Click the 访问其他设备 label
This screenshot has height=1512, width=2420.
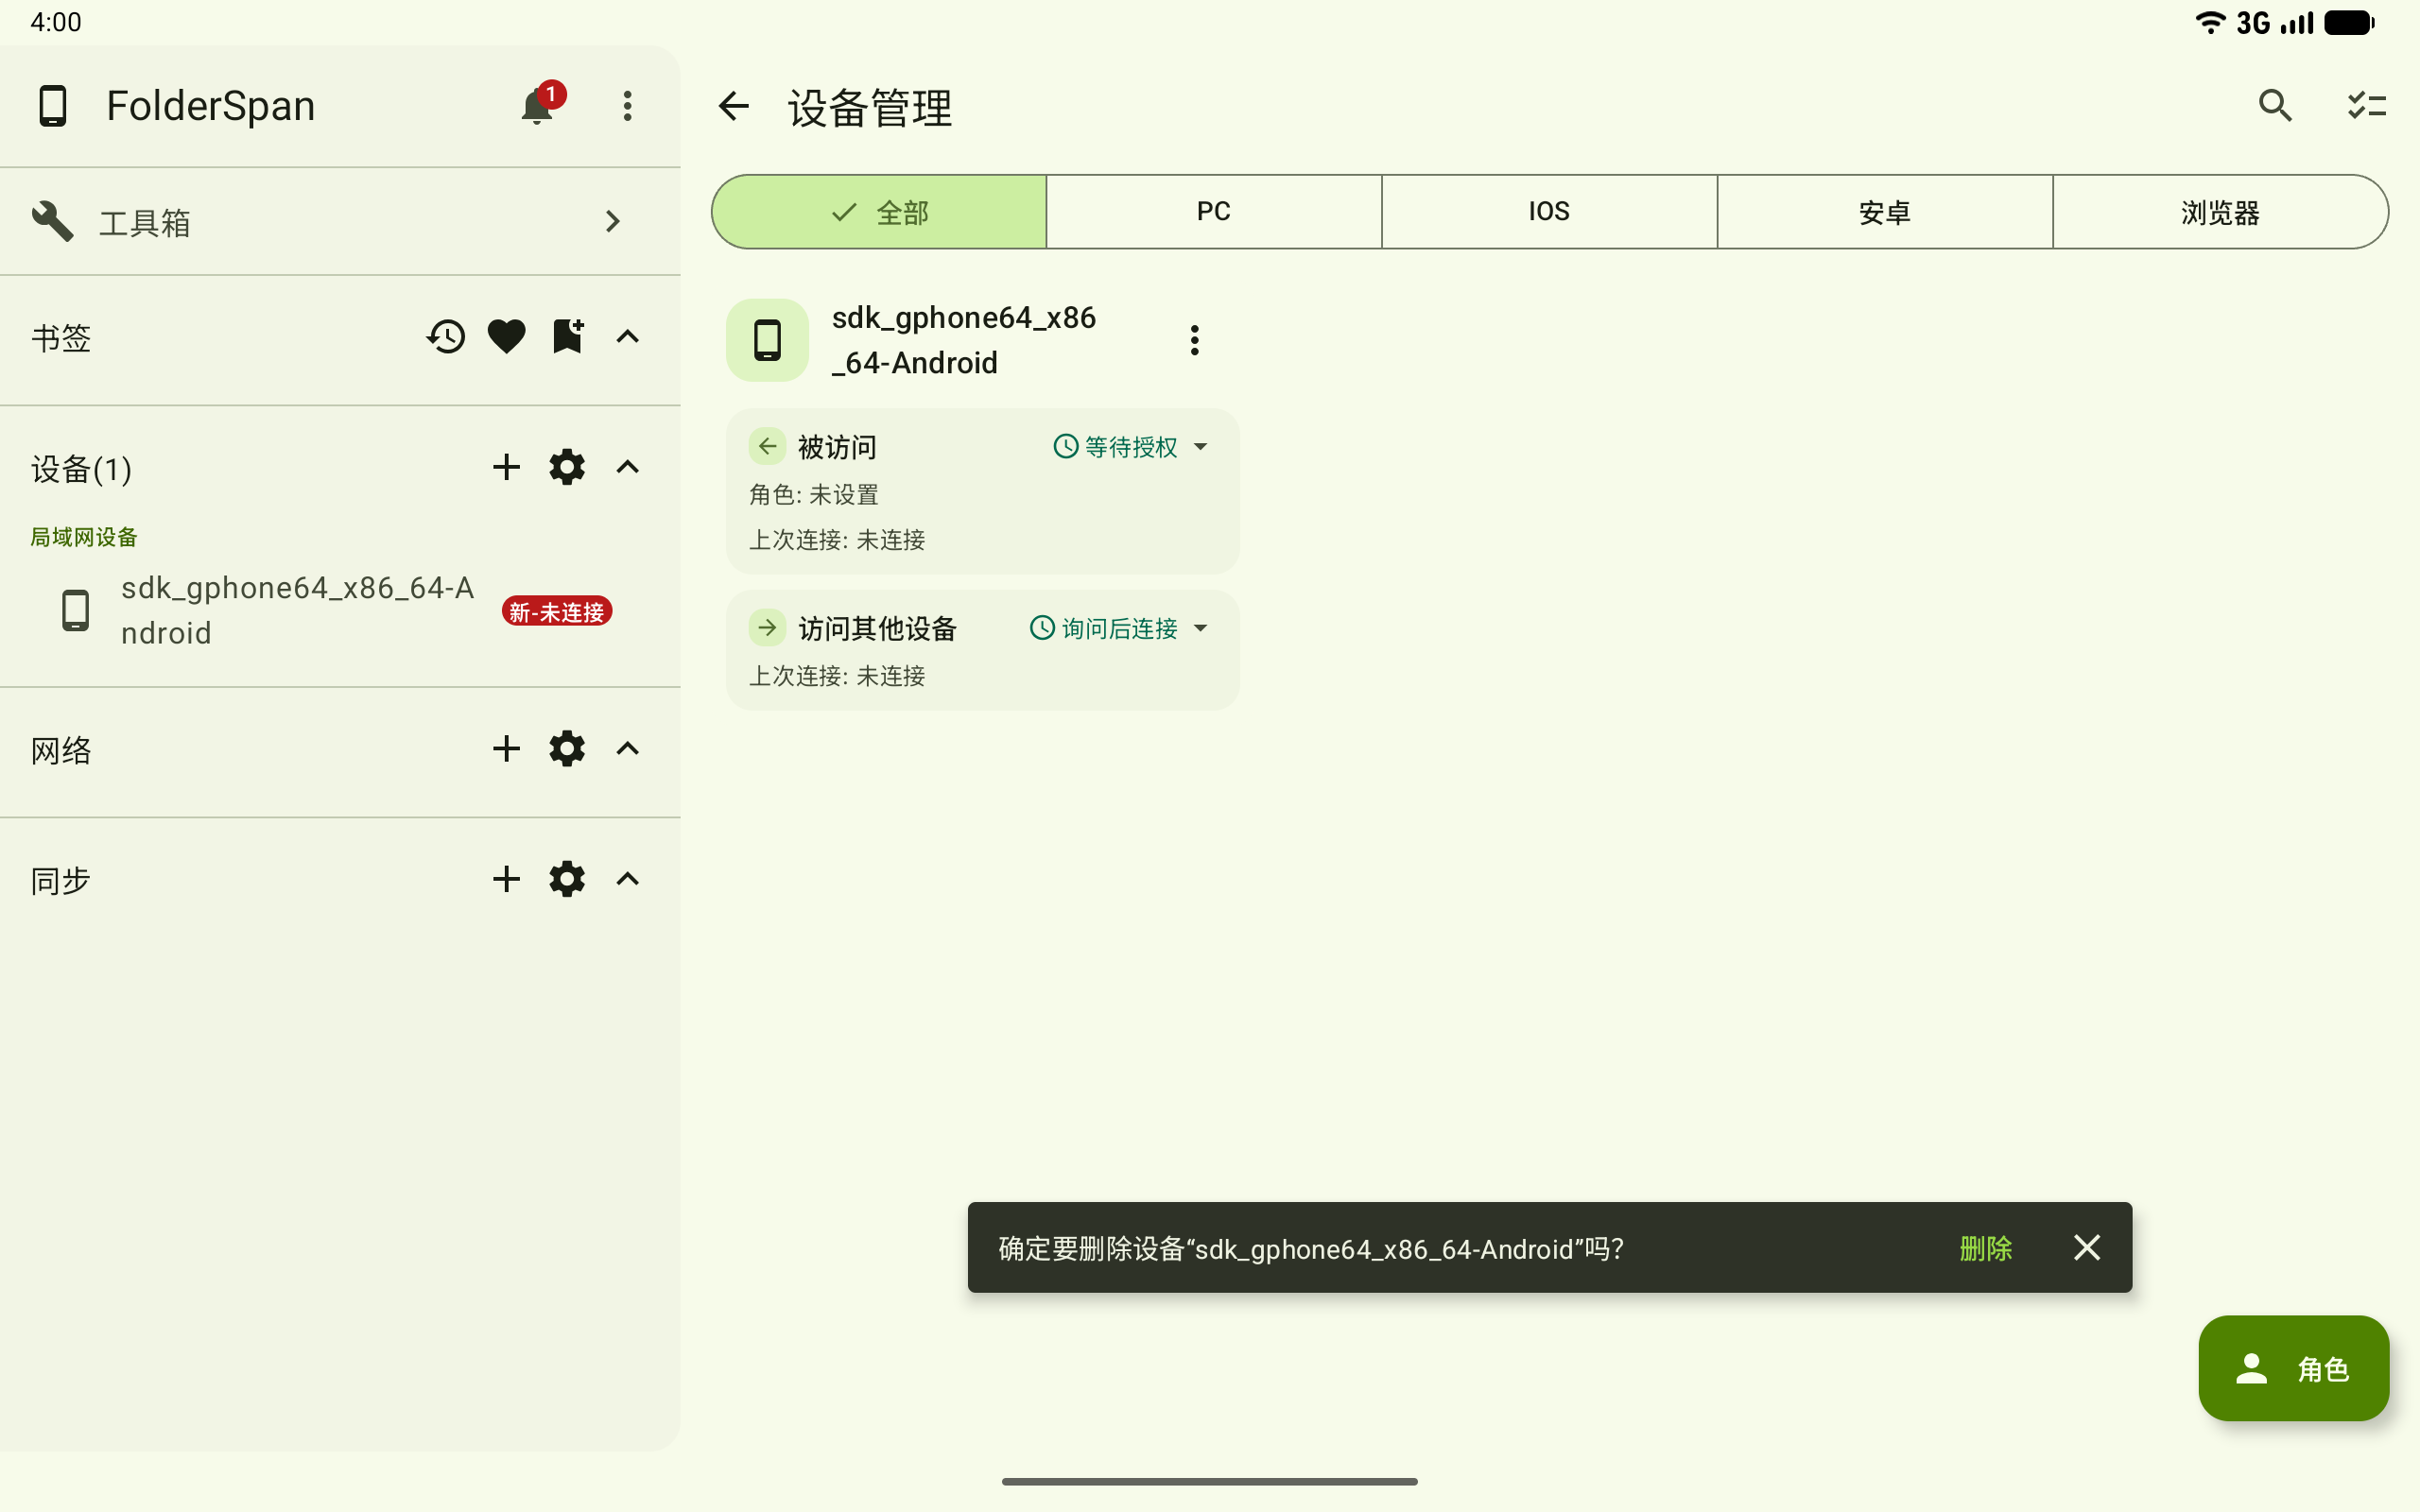click(x=878, y=628)
